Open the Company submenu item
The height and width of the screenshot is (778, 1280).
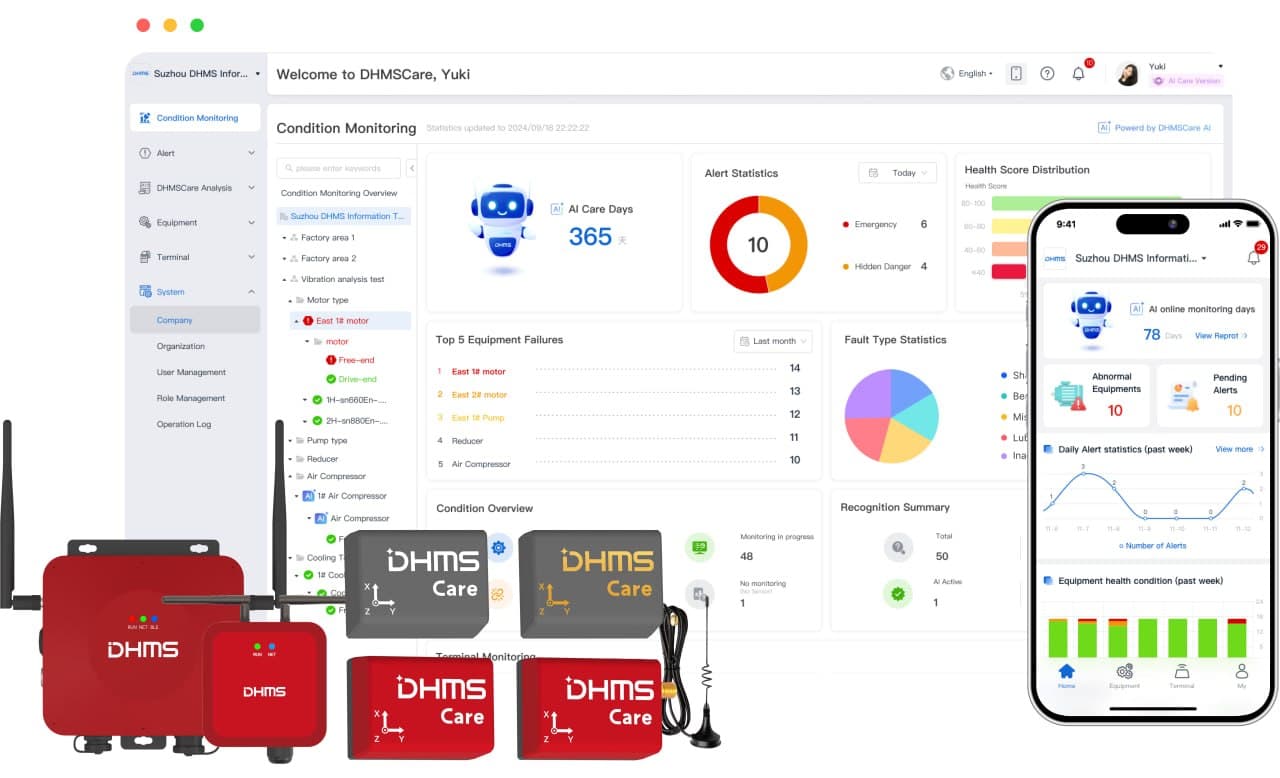(x=195, y=320)
